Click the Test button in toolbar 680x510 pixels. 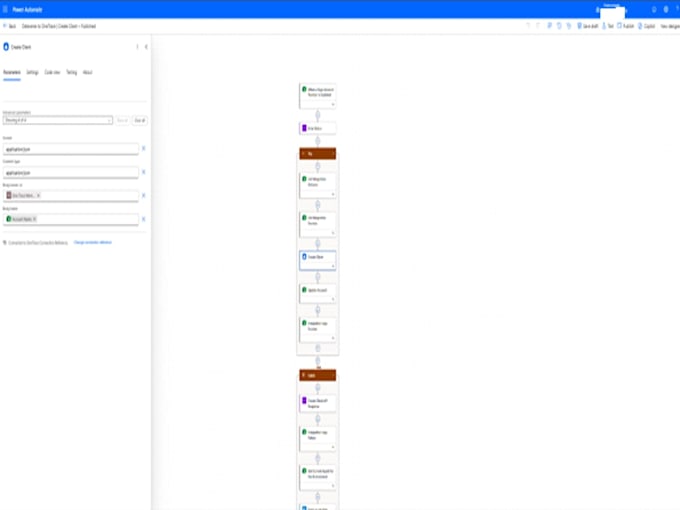pos(608,26)
